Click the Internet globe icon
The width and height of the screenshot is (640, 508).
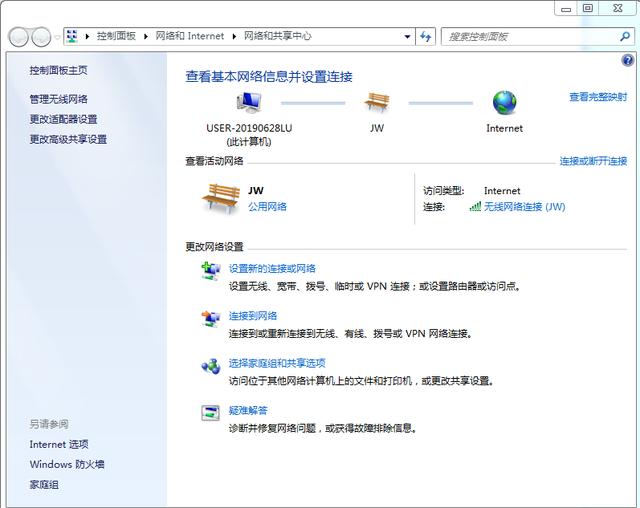(504, 102)
